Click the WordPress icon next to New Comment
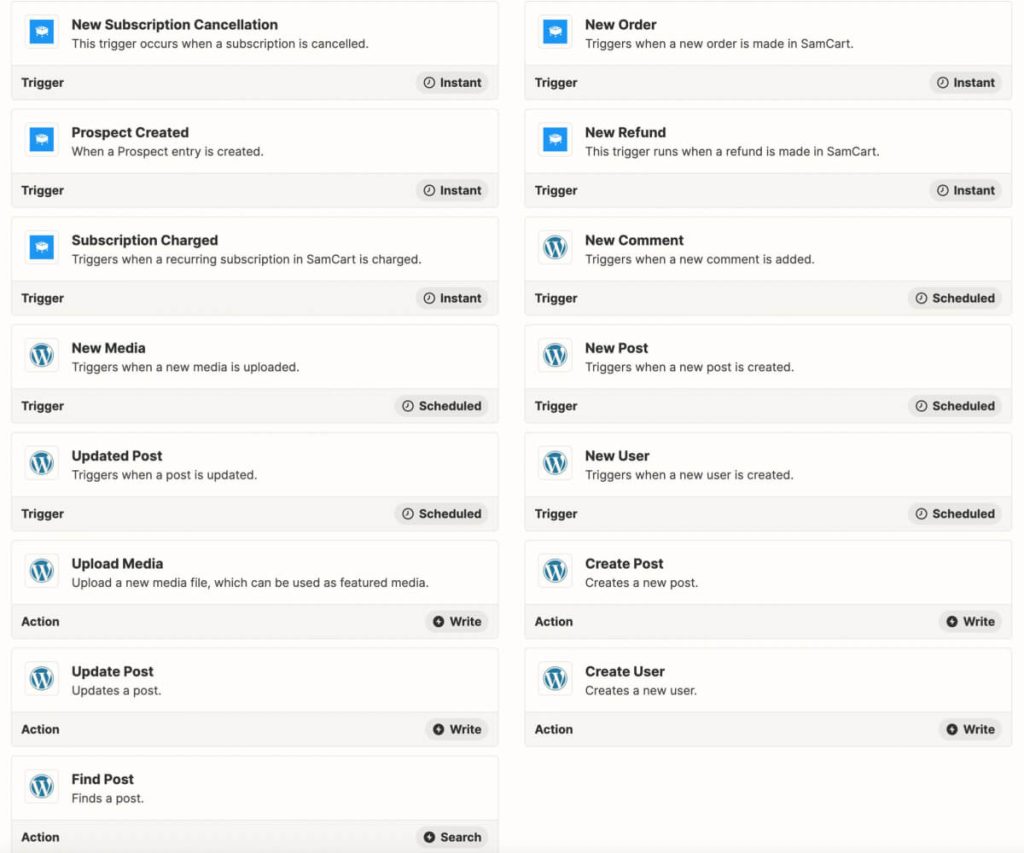Viewport: 1024px width, 853px height. tap(554, 247)
